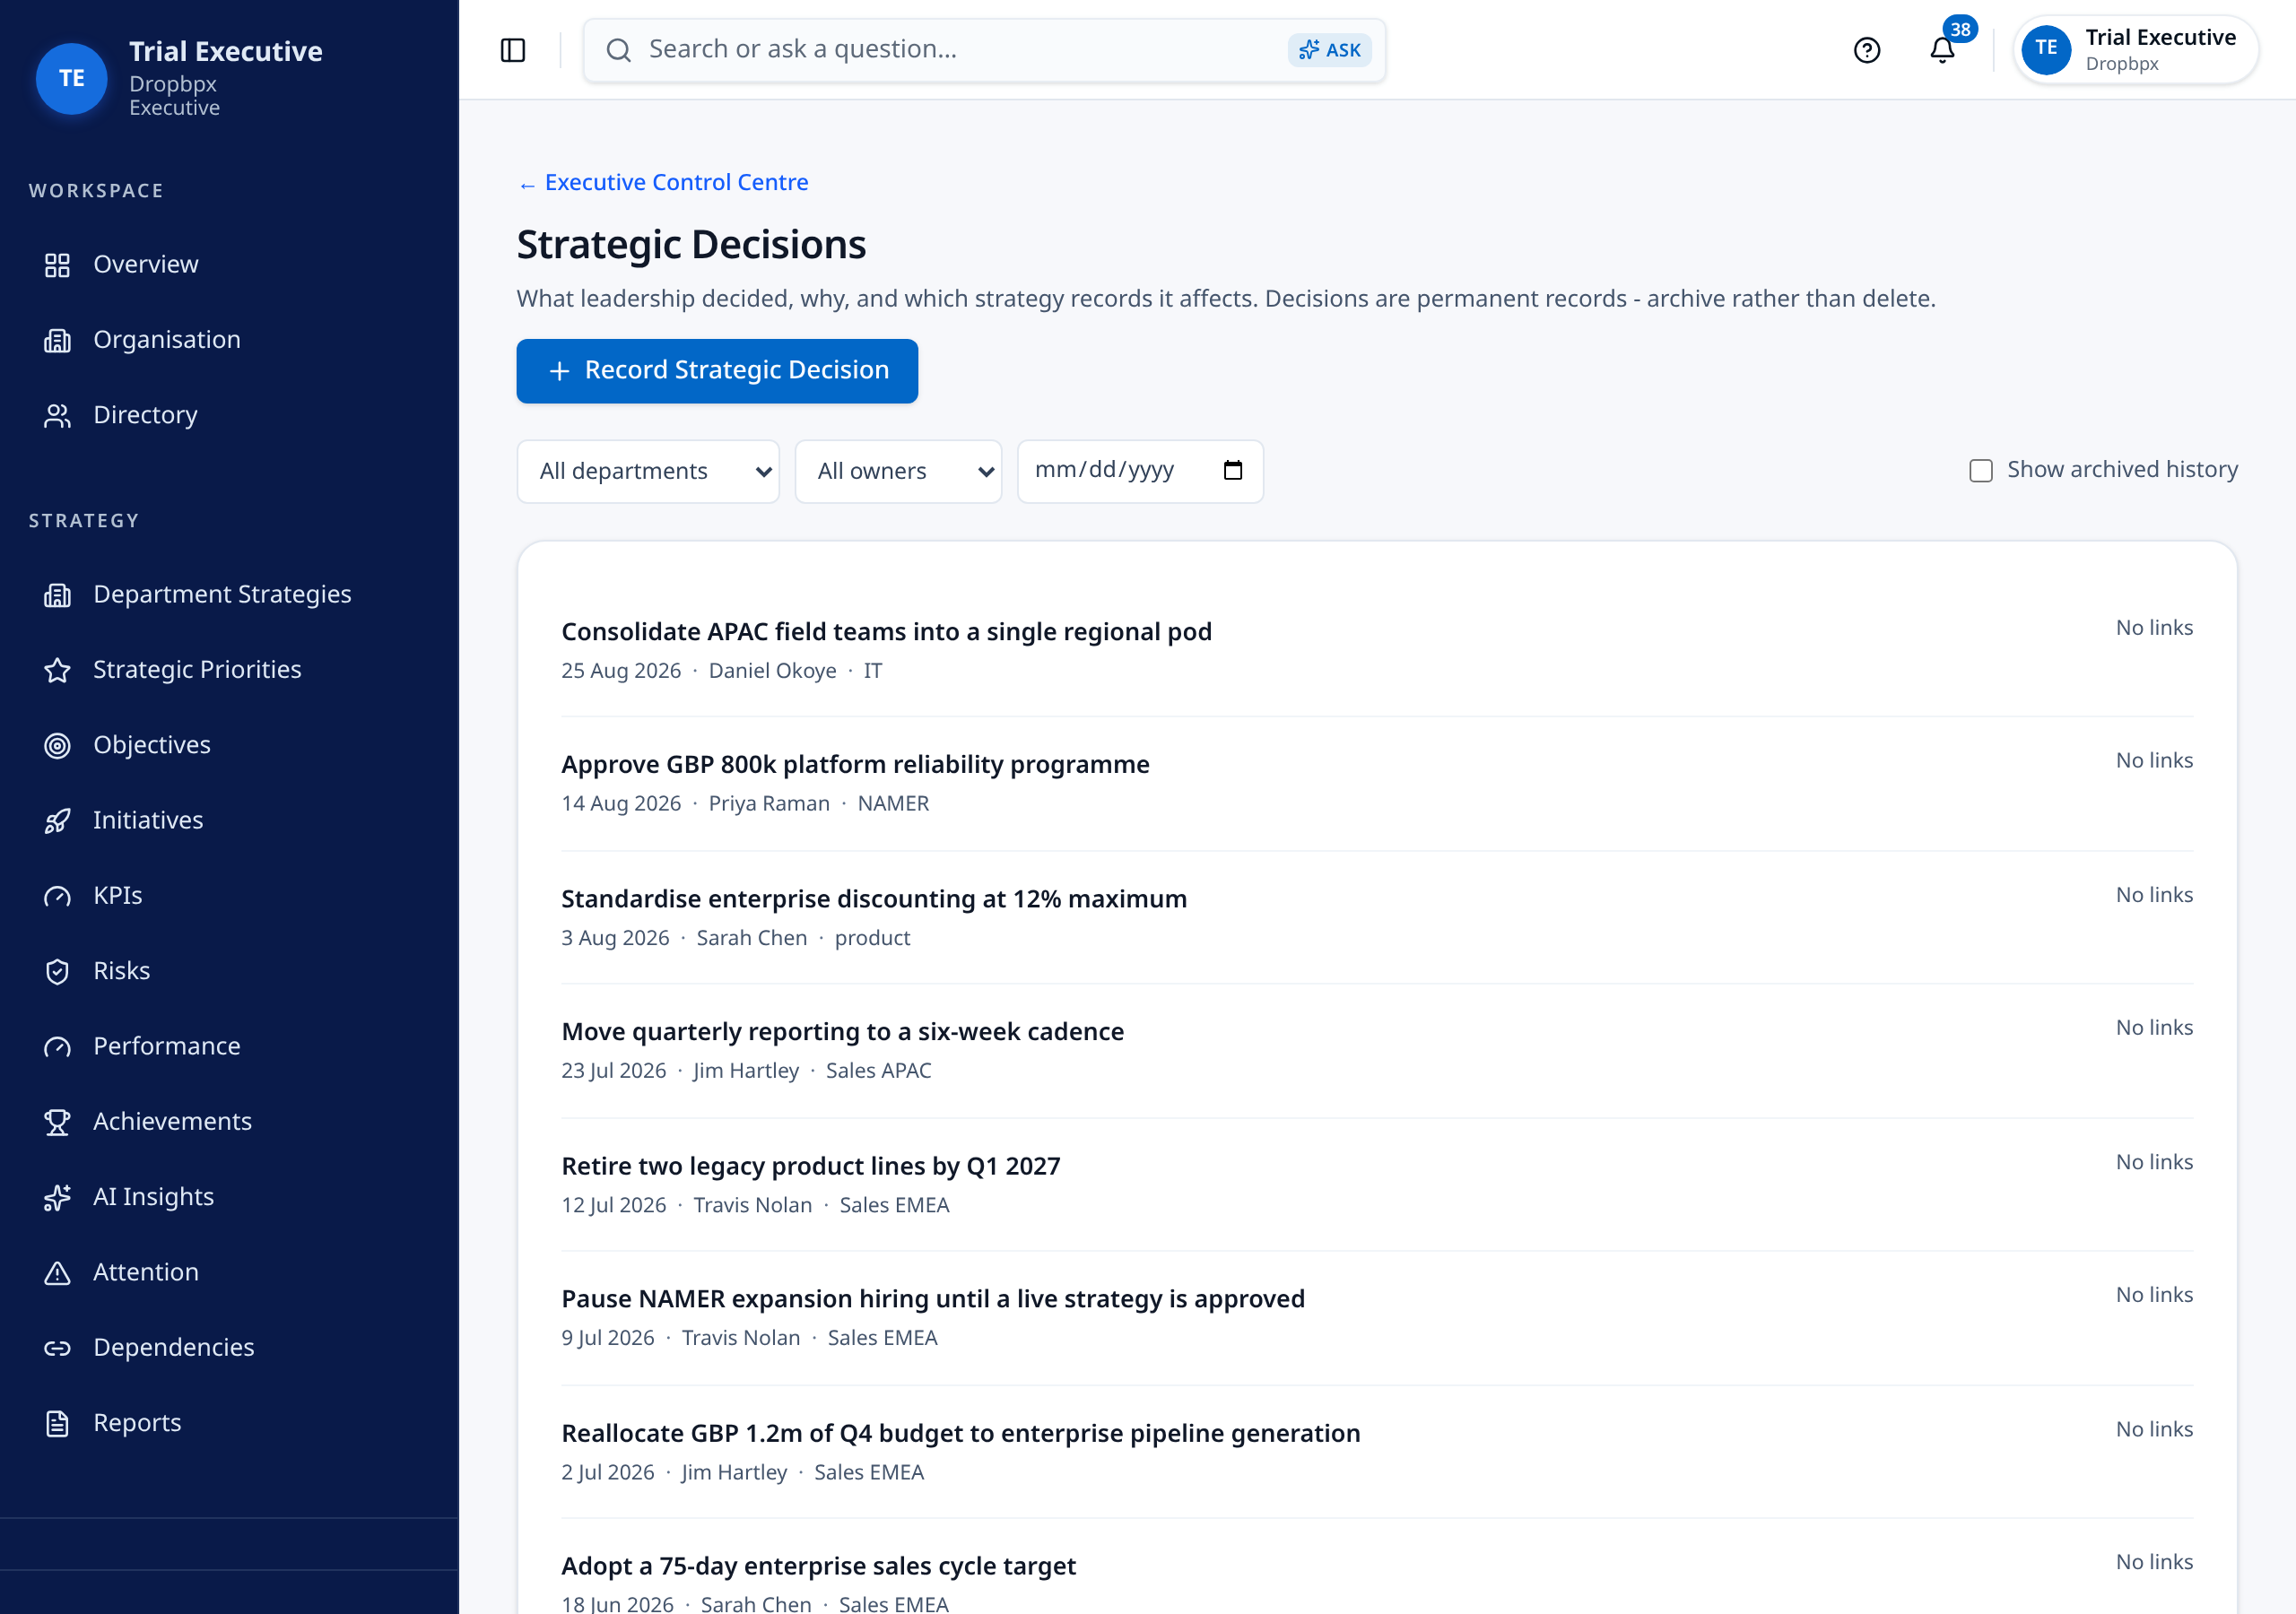Click the Reports document icon

[x=57, y=1423]
